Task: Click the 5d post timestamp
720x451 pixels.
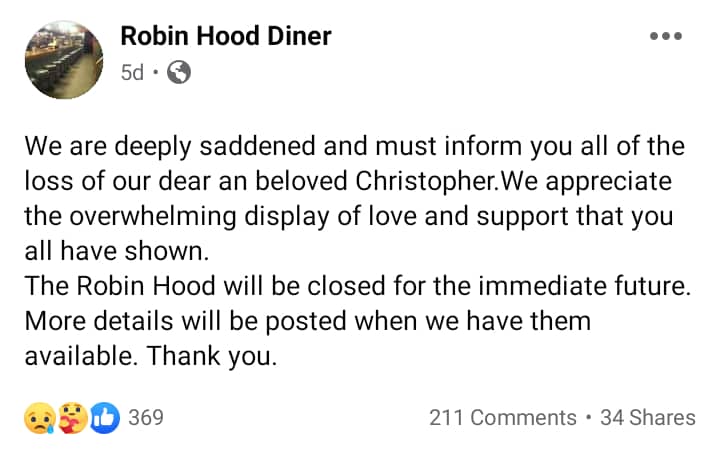Action: point(132,73)
